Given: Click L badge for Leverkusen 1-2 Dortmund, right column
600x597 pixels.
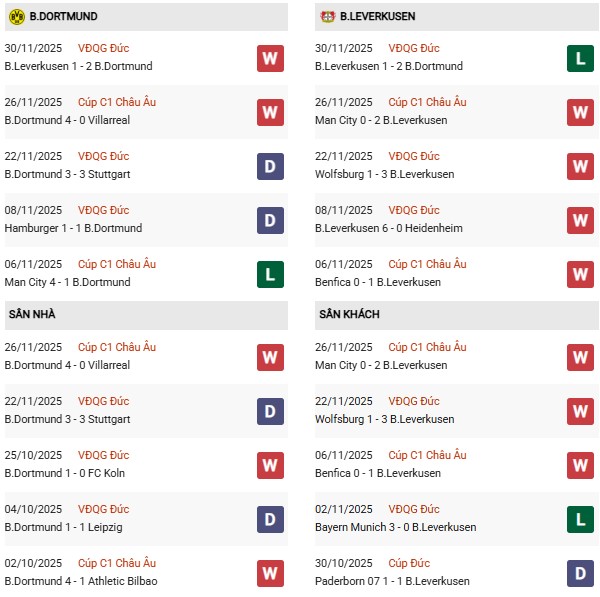Looking at the screenshot, I should pos(580,58).
